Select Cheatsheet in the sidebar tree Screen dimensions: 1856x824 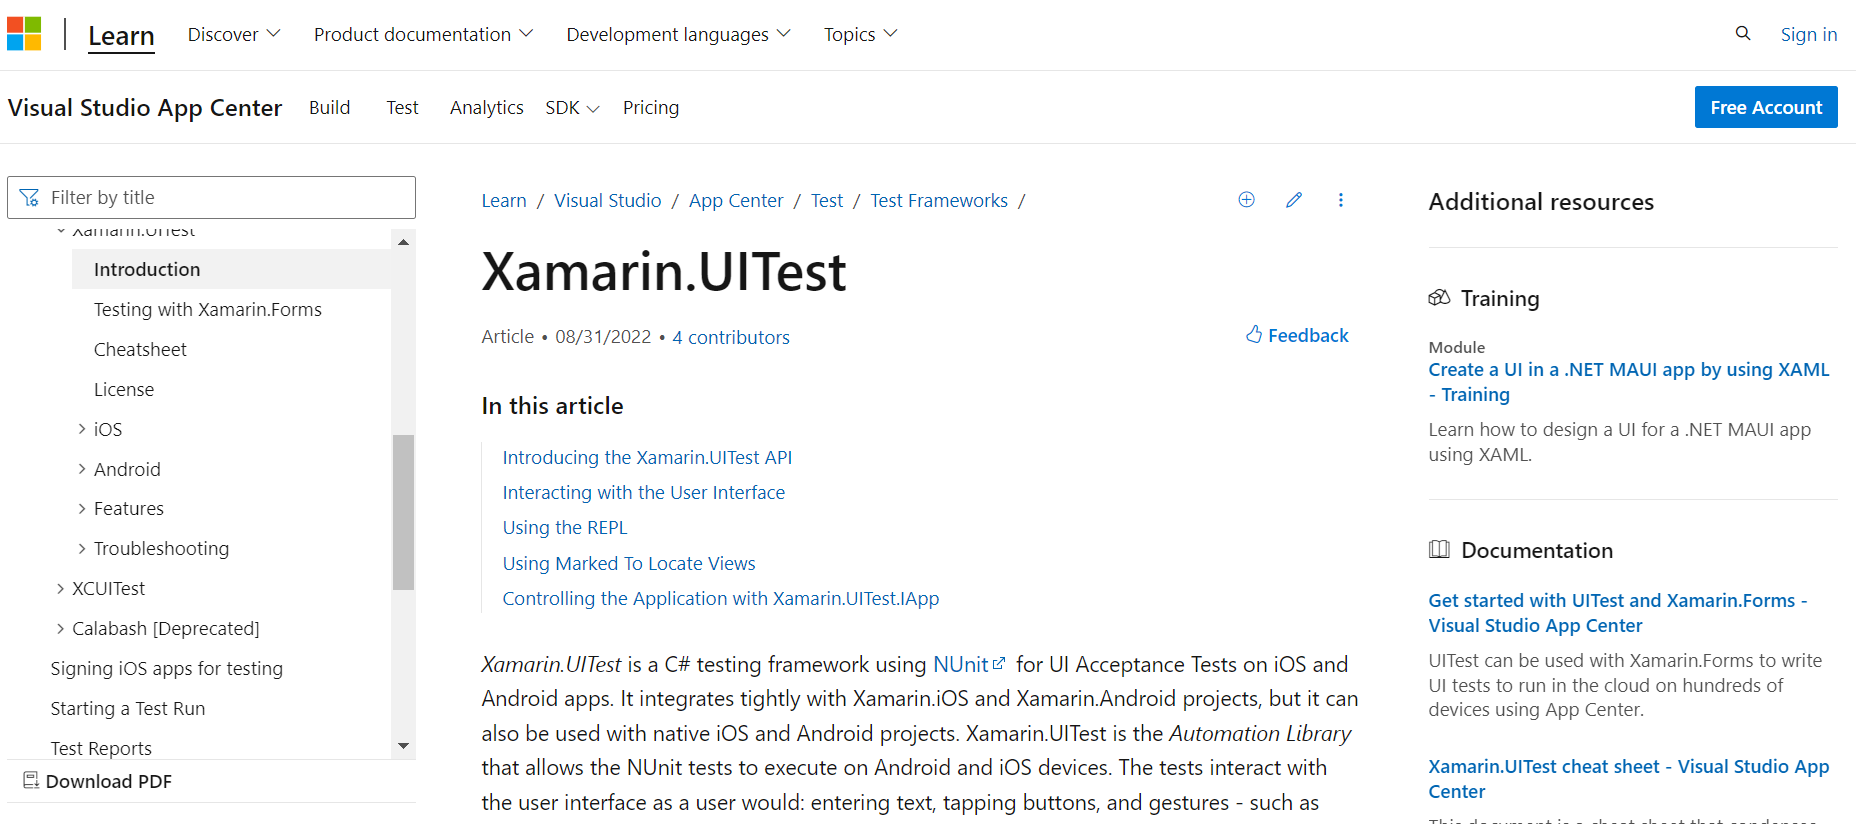click(140, 350)
